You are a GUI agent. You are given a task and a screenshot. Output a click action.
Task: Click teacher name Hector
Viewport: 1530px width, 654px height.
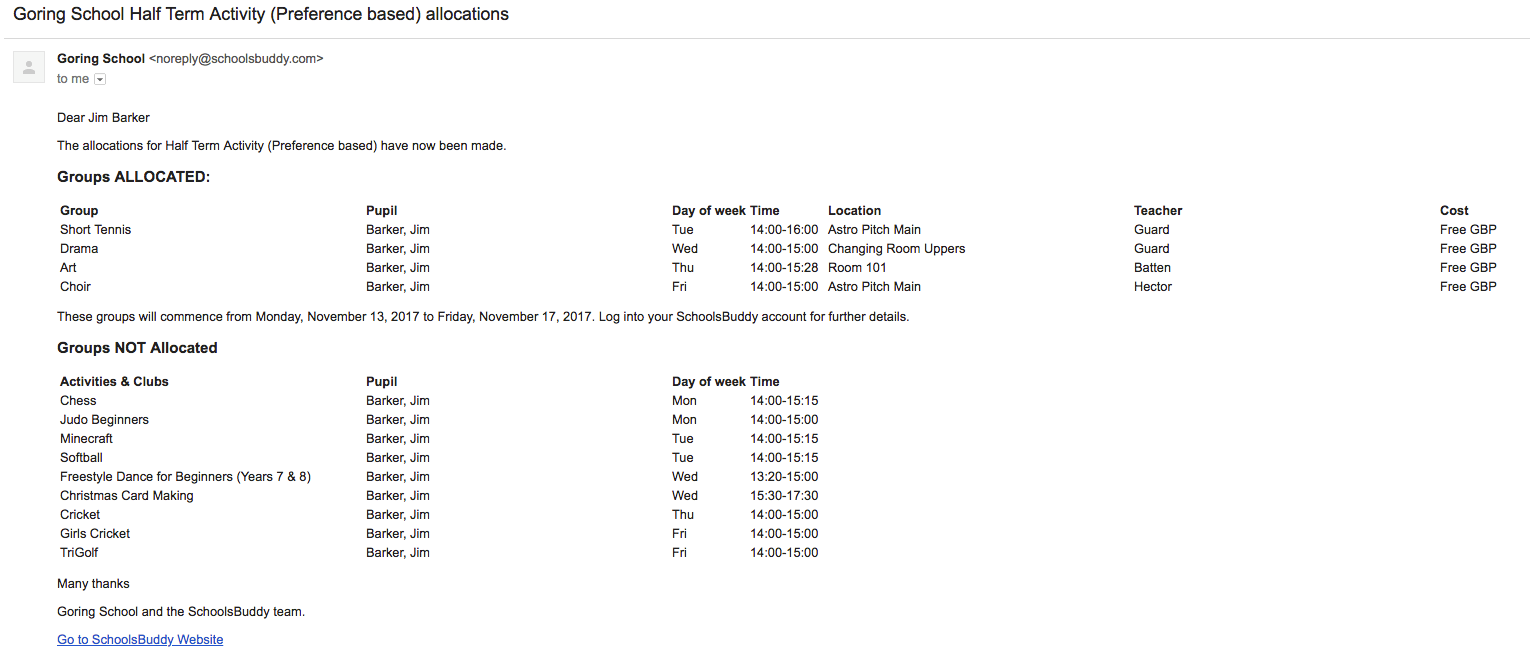[1152, 287]
